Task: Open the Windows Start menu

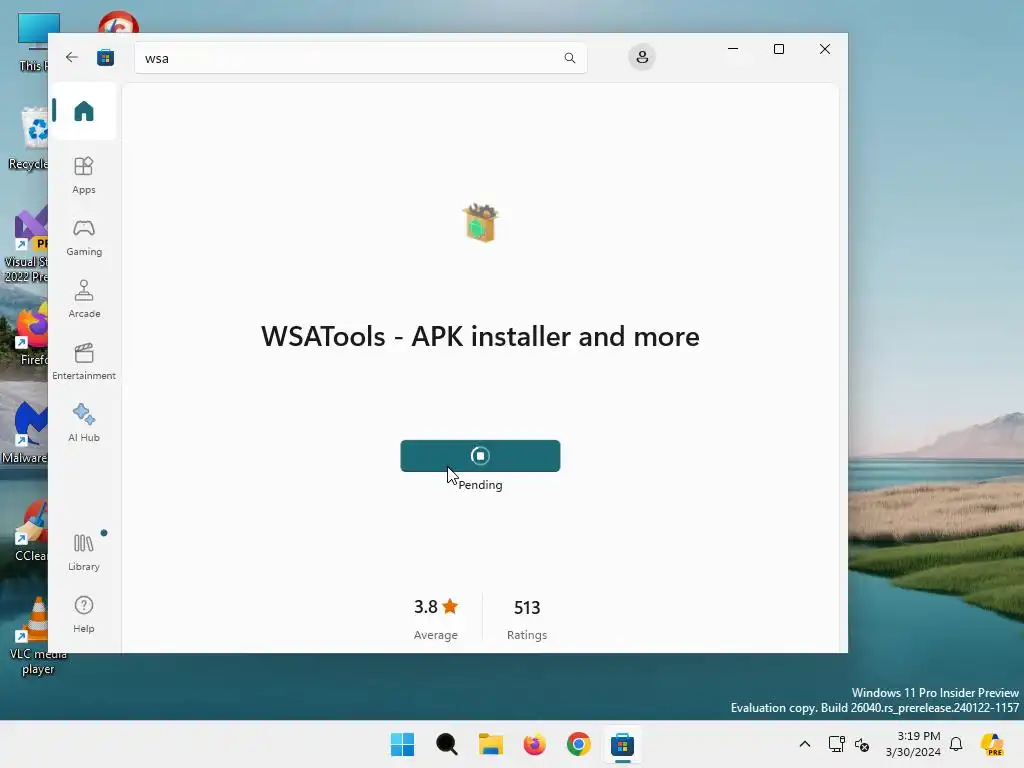Action: click(x=402, y=744)
